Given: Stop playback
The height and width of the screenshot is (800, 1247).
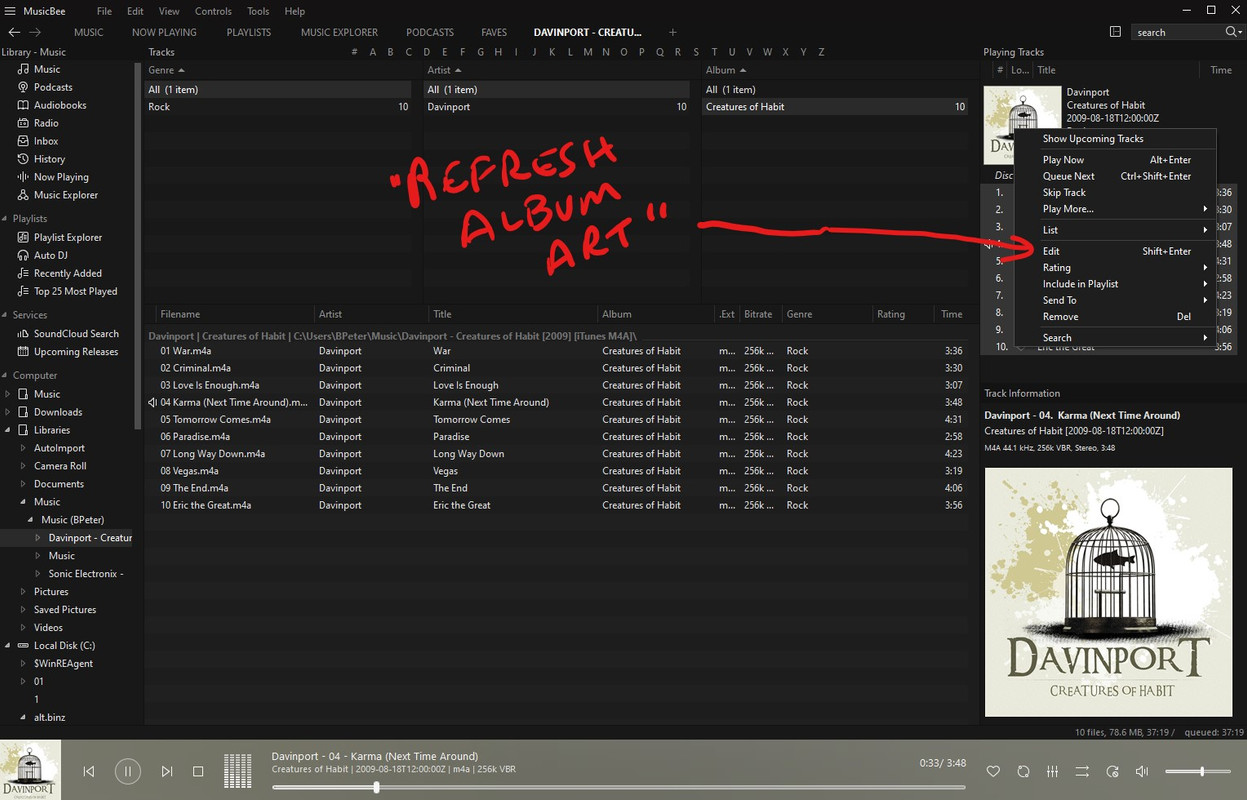Looking at the screenshot, I should click(198, 771).
